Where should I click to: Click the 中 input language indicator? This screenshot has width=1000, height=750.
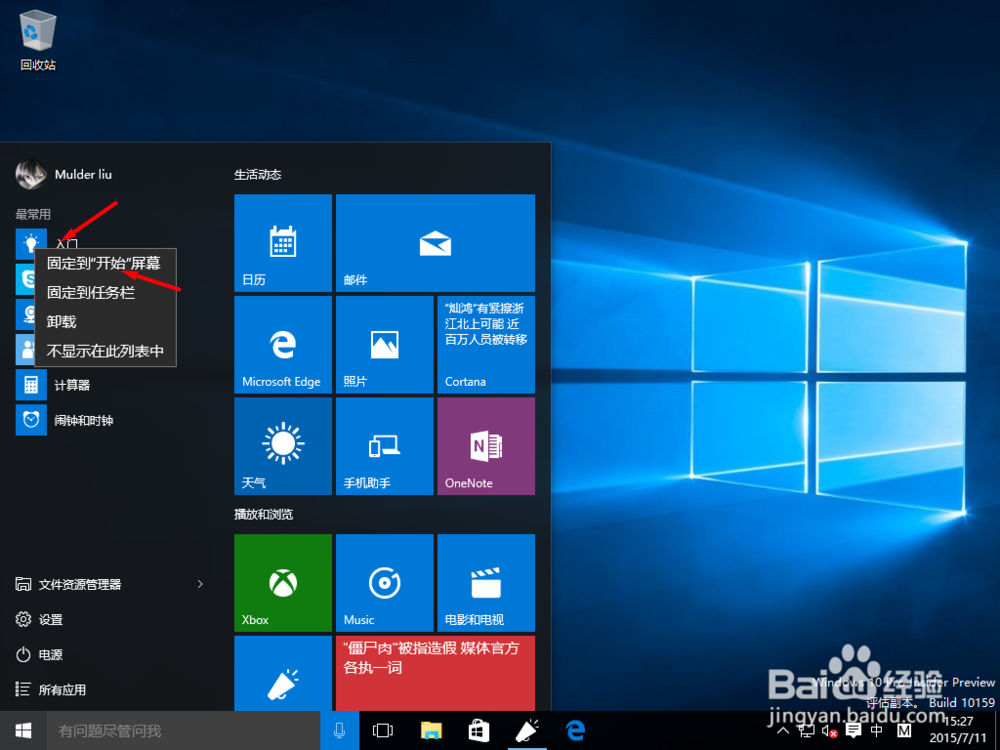(x=877, y=731)
